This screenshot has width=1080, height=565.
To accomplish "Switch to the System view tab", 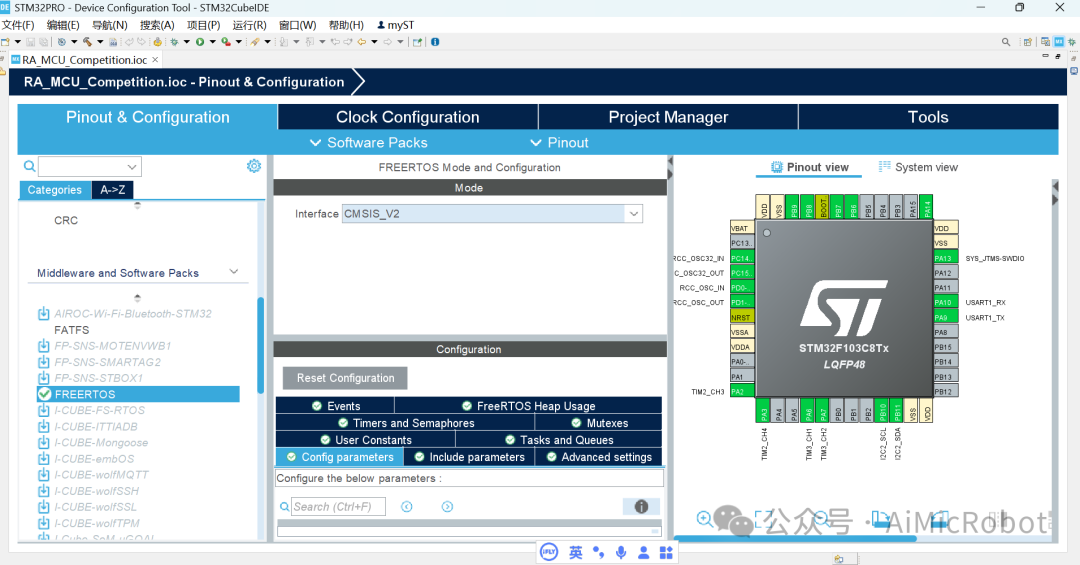I will tap(918, 167).
